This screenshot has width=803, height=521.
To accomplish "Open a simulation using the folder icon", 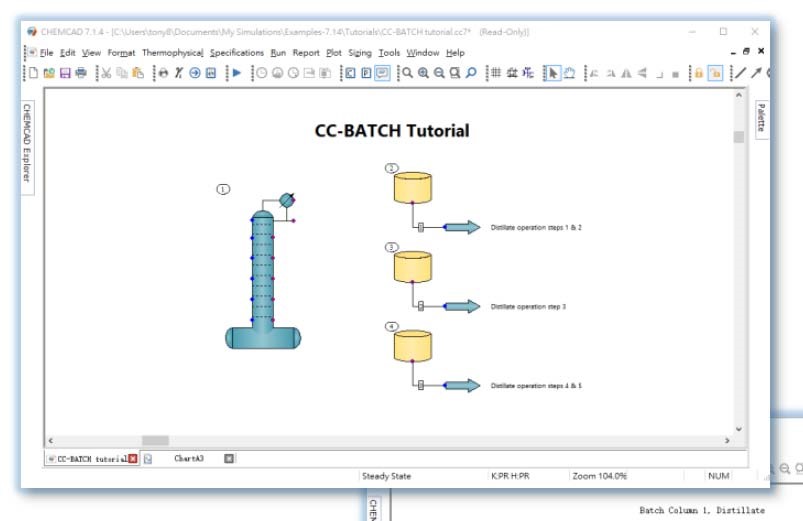I will [49, 73].
